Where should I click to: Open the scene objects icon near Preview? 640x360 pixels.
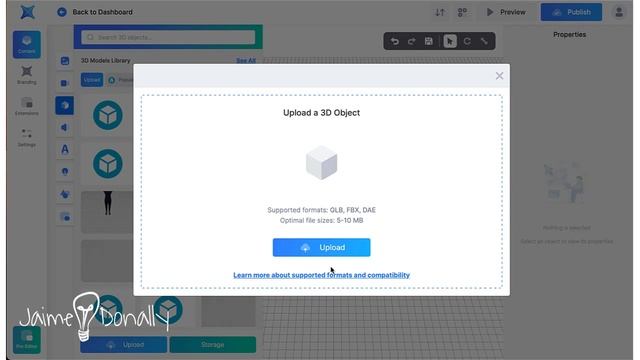(x=462, y=12)
